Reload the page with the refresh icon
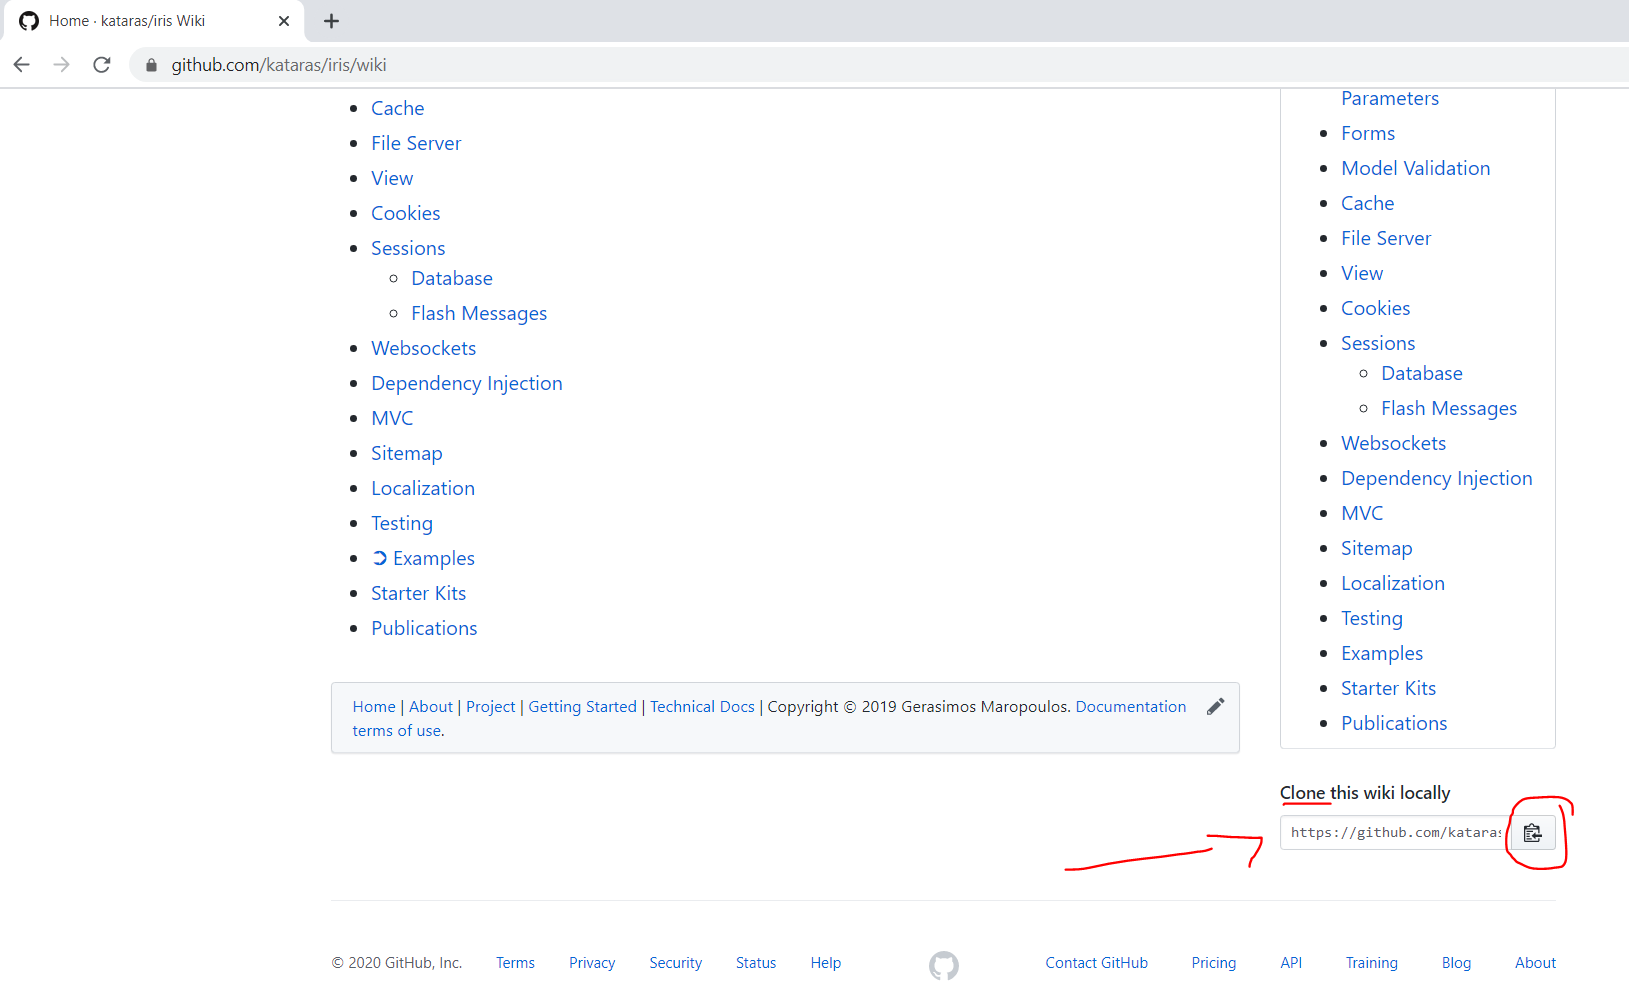Image resolution: width=1629 pixels, height=1003 pixels. tap(102, 65)
